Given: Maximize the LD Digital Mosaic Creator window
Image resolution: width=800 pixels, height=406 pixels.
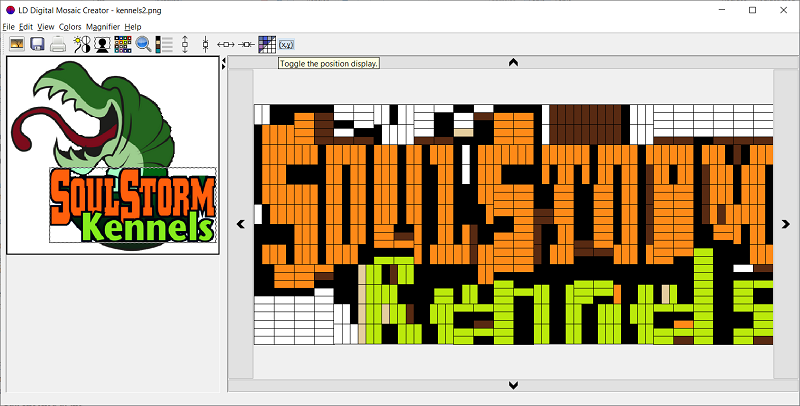Looking at the screenshot, I should pos(752,10).
